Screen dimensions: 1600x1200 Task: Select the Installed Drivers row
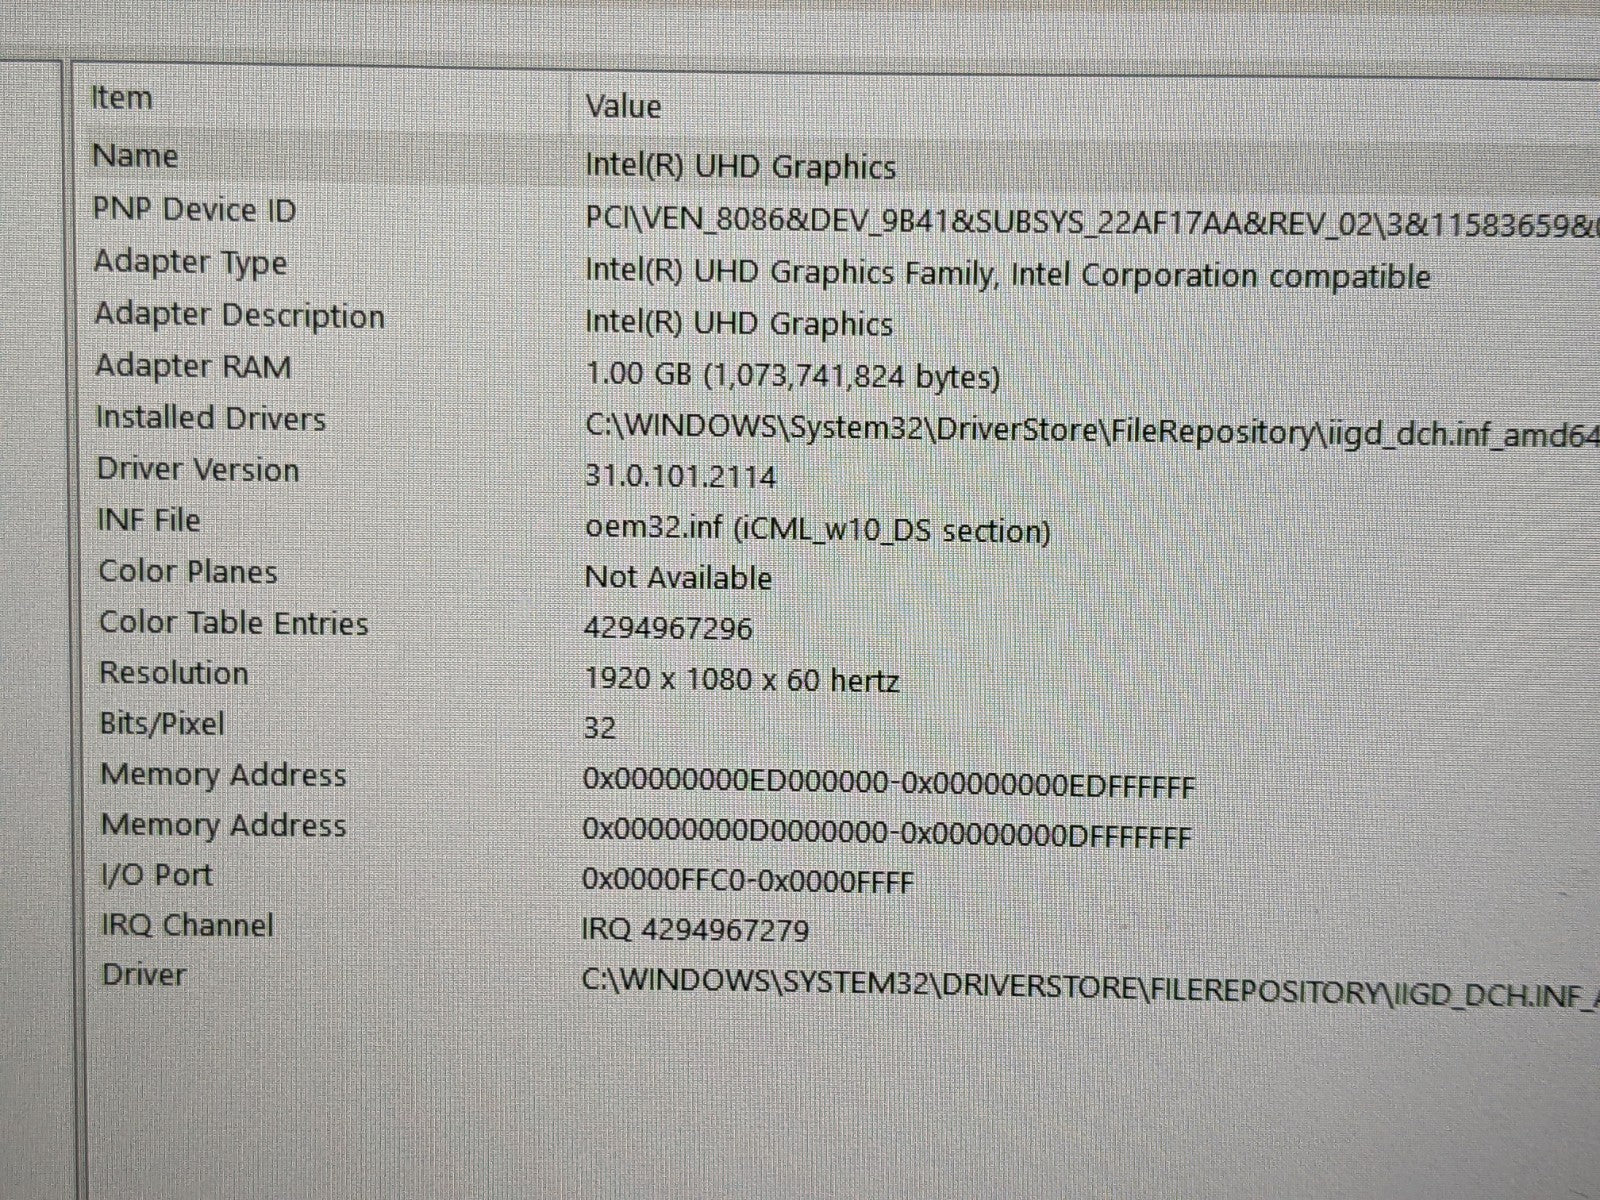click(x=210, y=418)
